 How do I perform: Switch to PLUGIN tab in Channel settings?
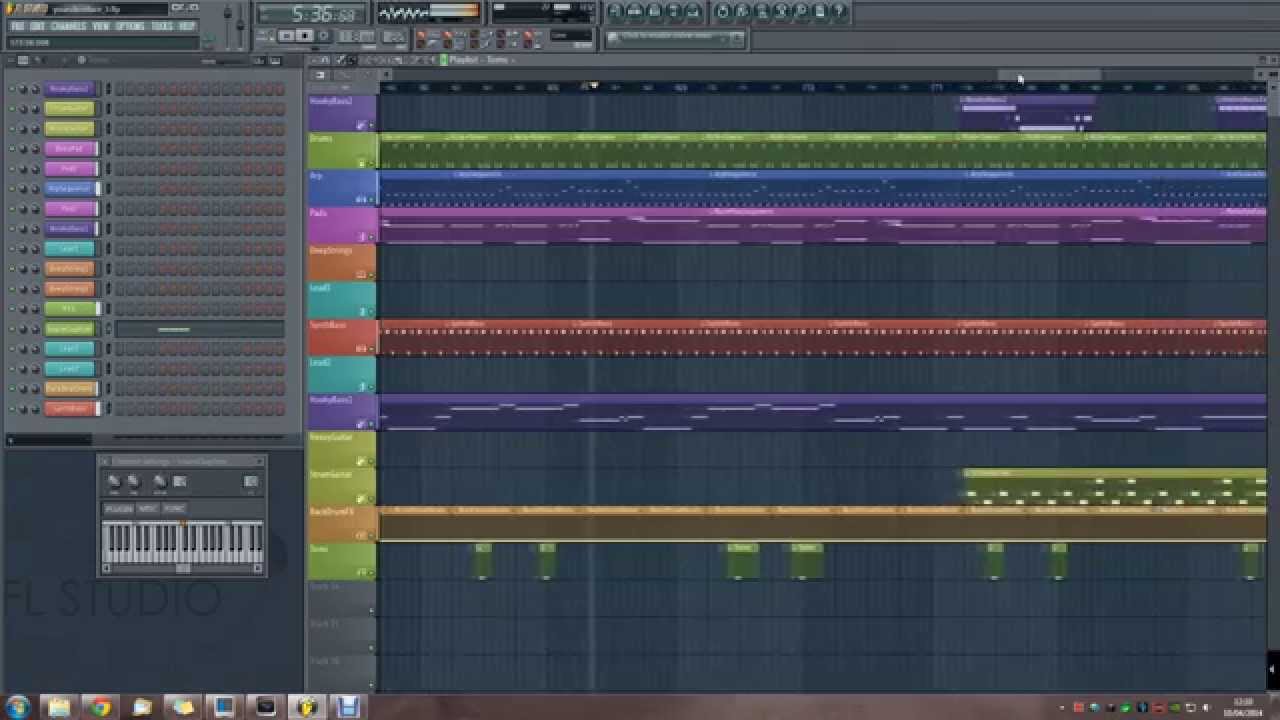point(119,508)
